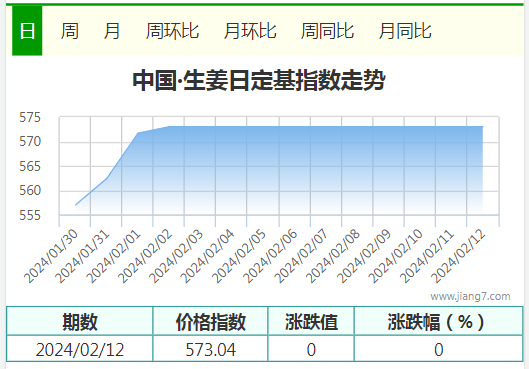Select the 573.04 price index cell
Screen dimensions: 529x369
pos(210,349)
